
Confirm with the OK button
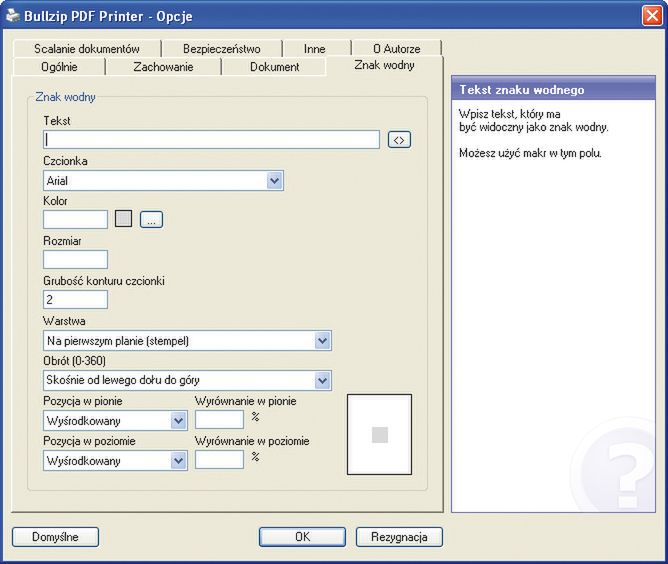pos(302,537)
